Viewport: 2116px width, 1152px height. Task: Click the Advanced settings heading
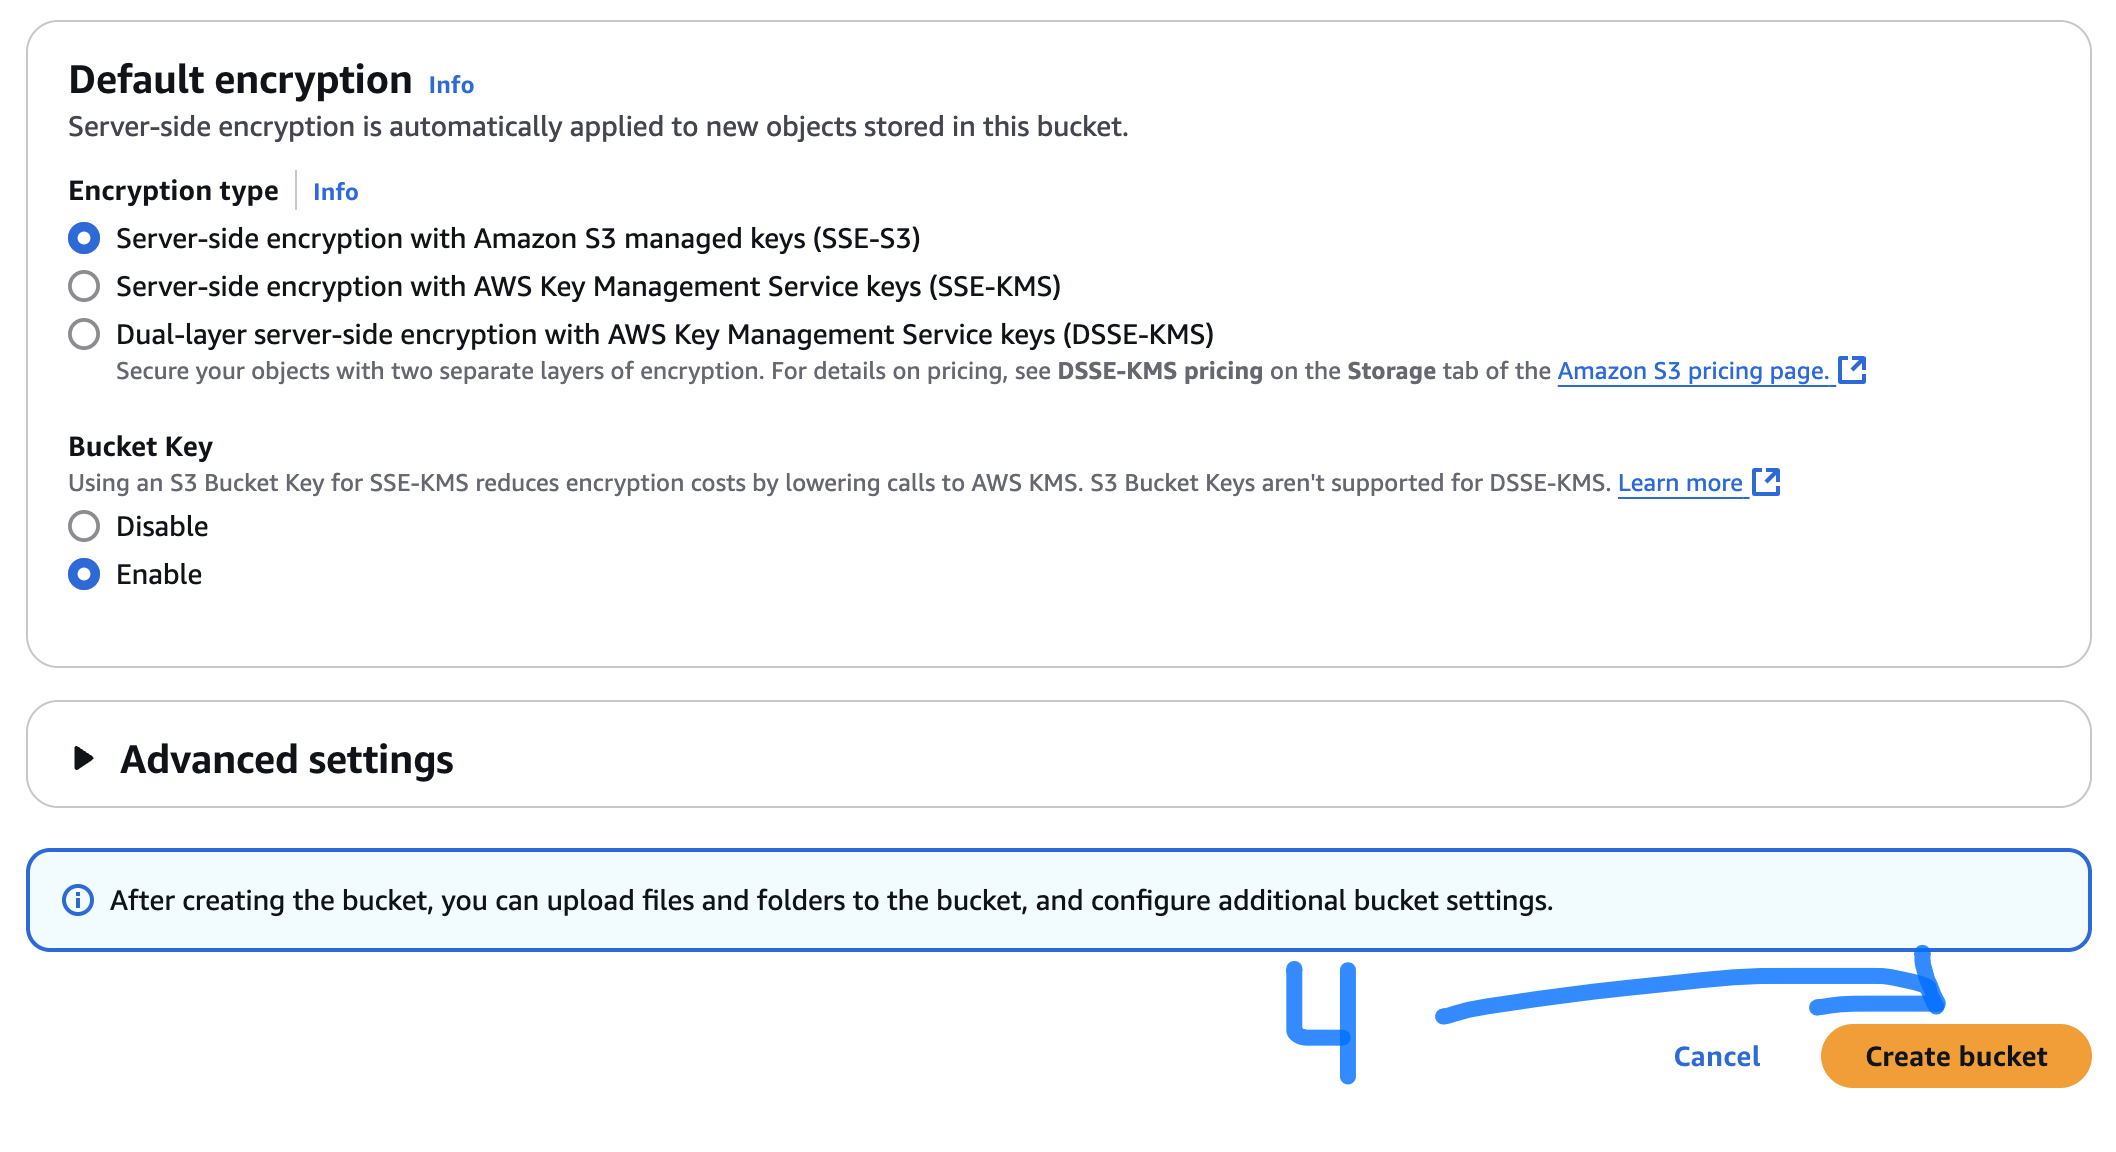pyautogui.click(x=287, y=760)
